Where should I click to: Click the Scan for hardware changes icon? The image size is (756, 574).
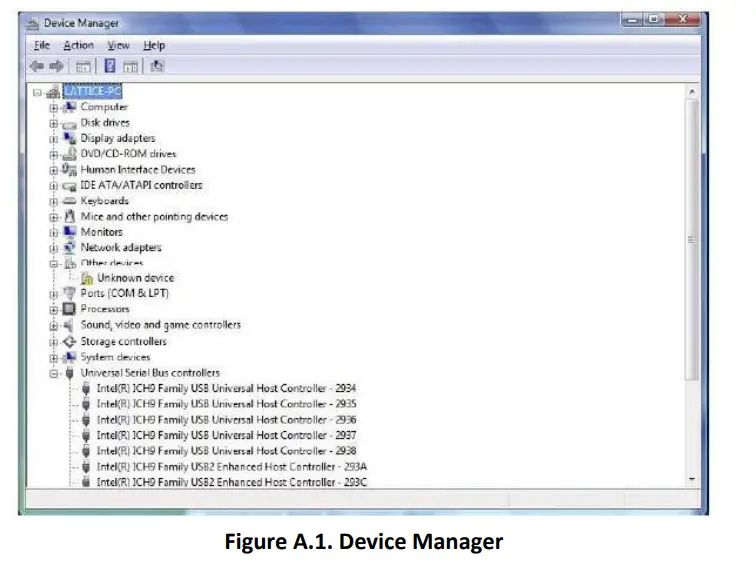pyautogui.click(x=157, y=66)
